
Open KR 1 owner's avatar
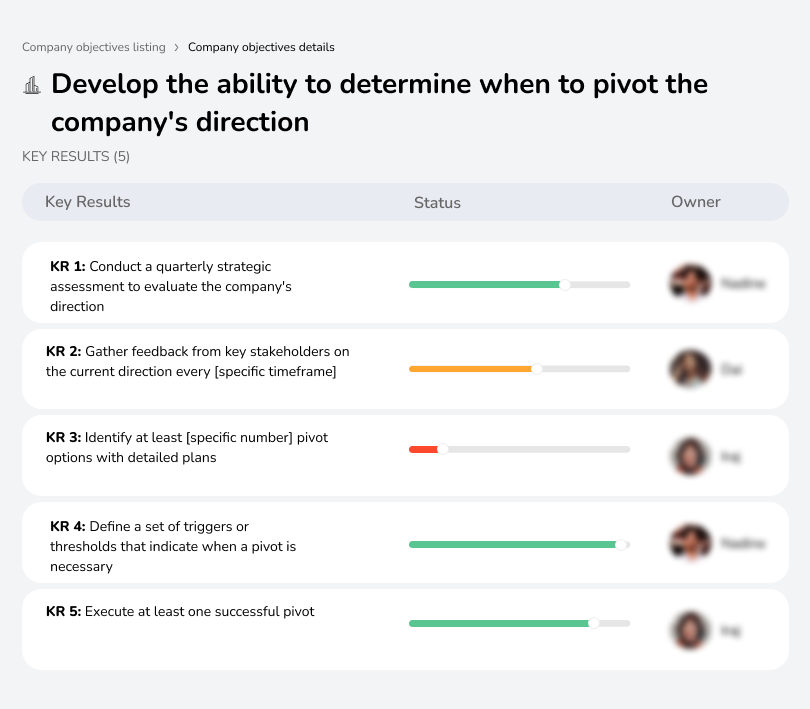tap(690, 282)
